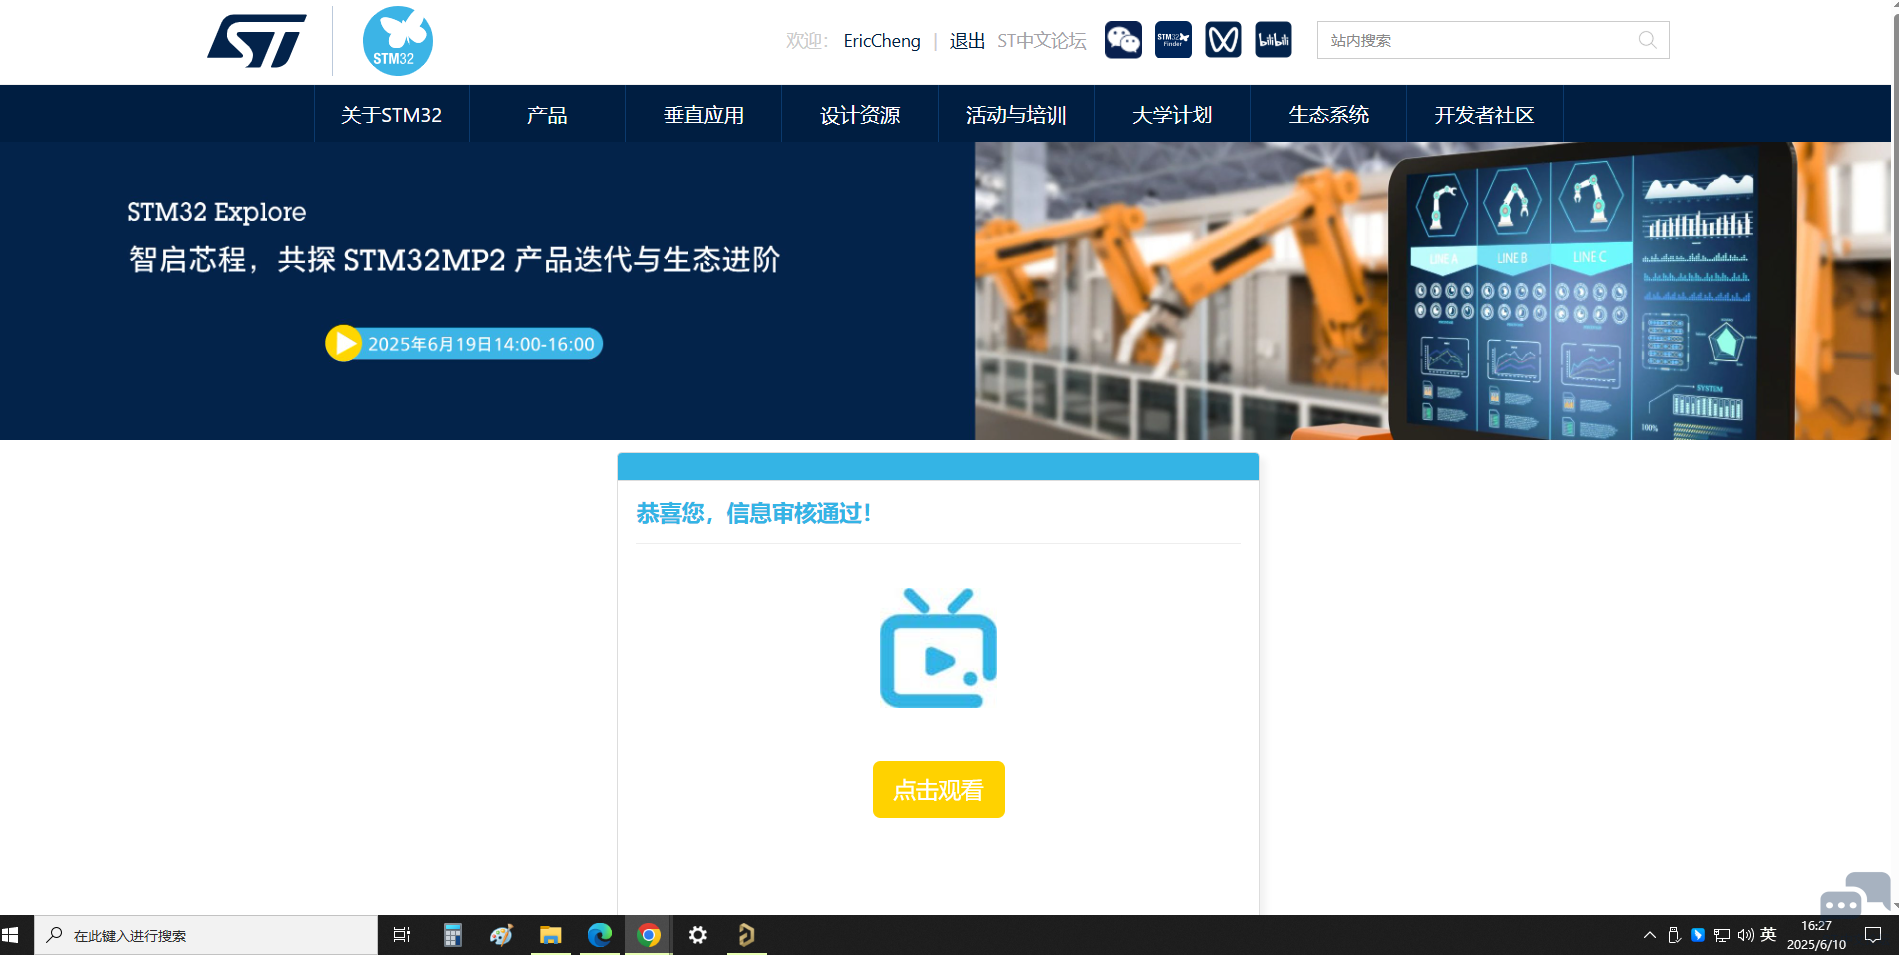The width and height of the screenshot is (1899, 955).
Task: Open the yellow arrow app on taskbar
Action: (746, 935)
